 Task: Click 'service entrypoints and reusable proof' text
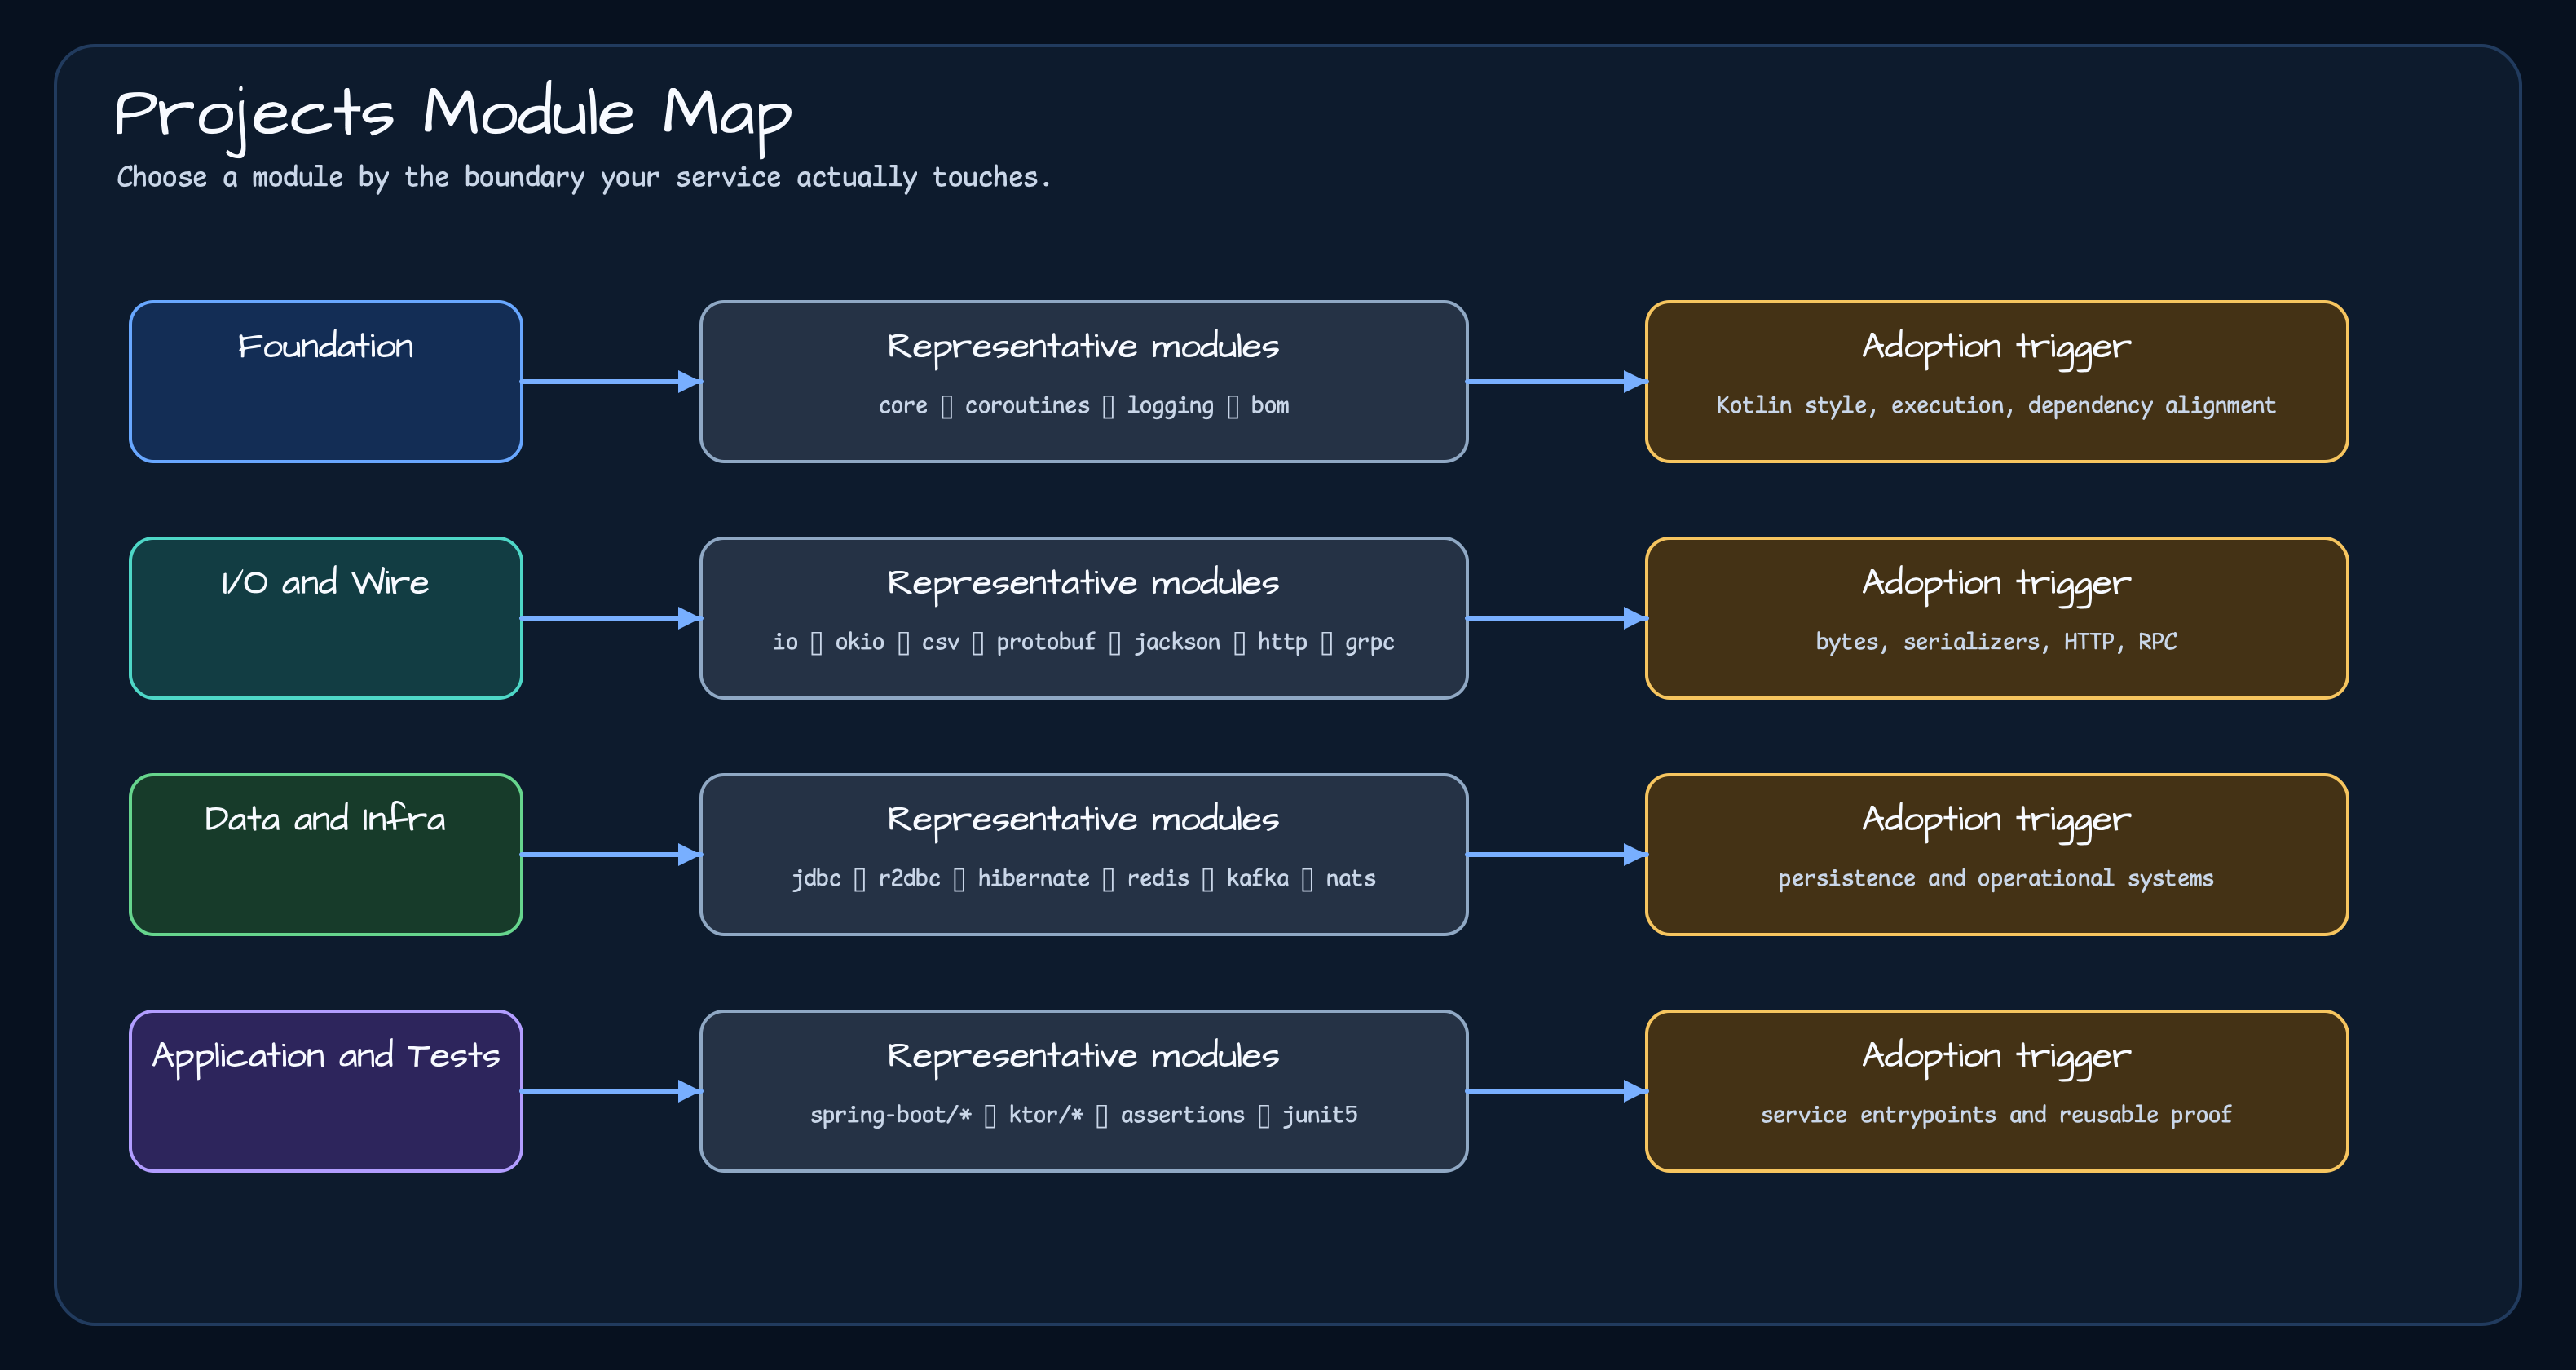tap(1996, 1115)
